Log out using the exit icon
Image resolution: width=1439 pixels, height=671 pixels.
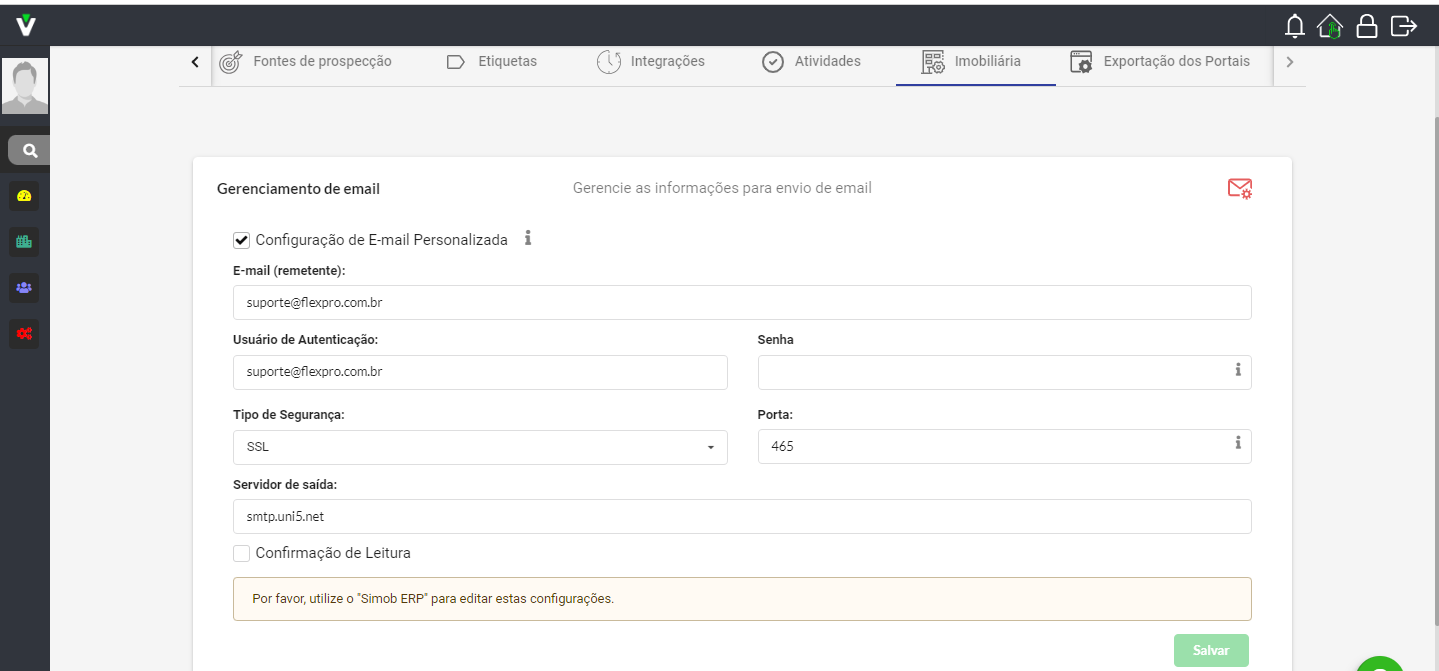point(1404,26)
